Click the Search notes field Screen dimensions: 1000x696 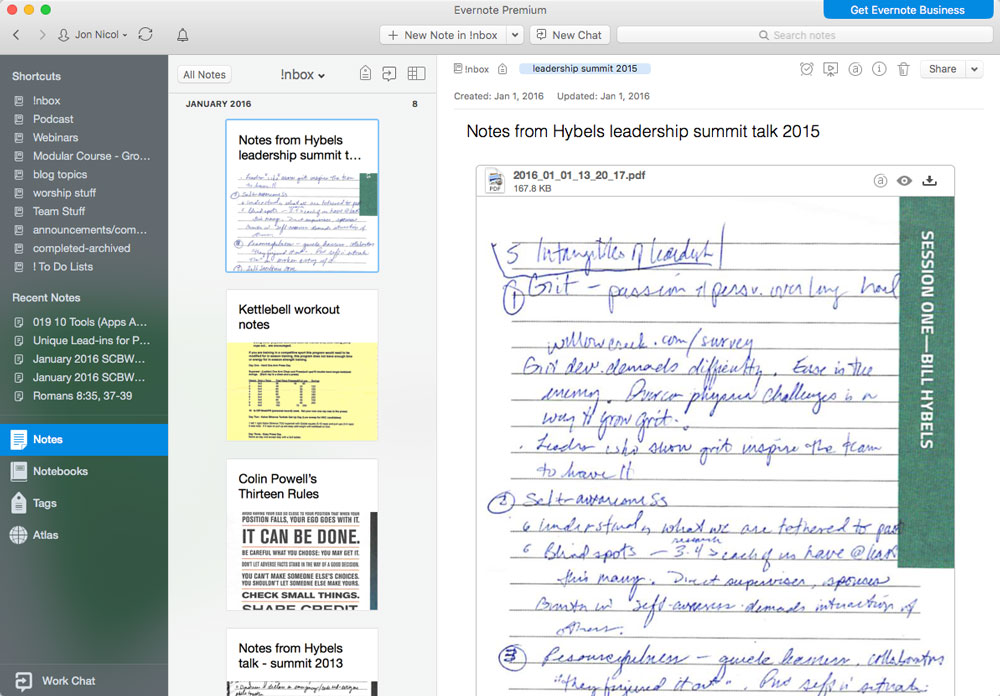805,35
